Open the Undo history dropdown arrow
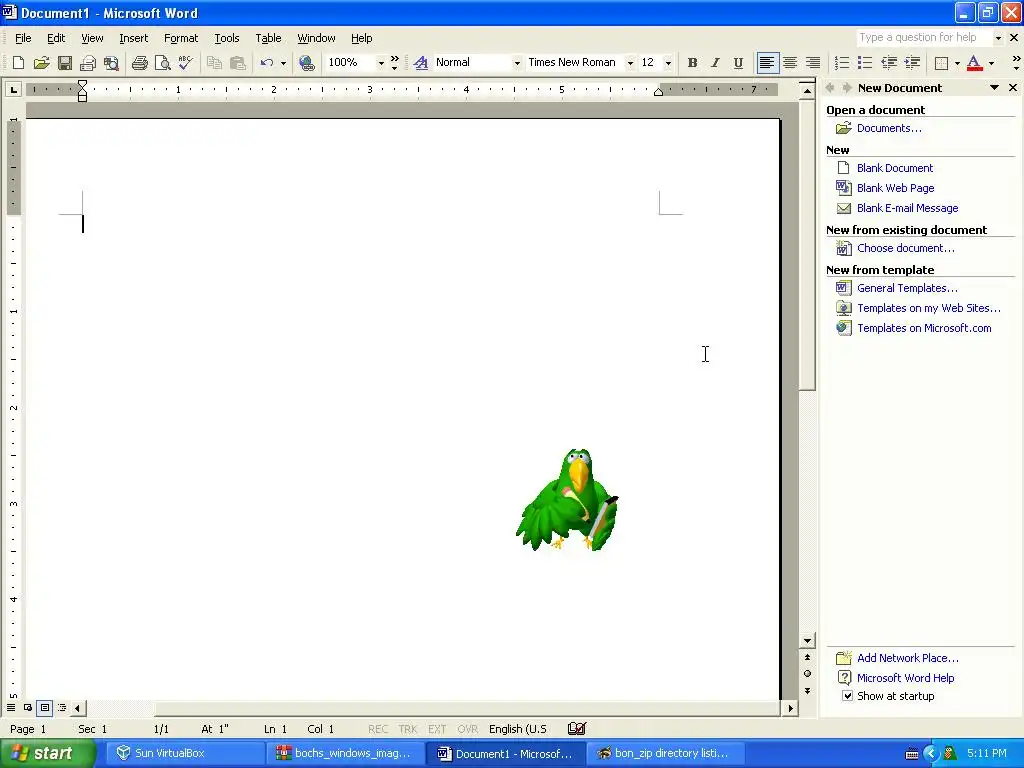 coord(283,63)
